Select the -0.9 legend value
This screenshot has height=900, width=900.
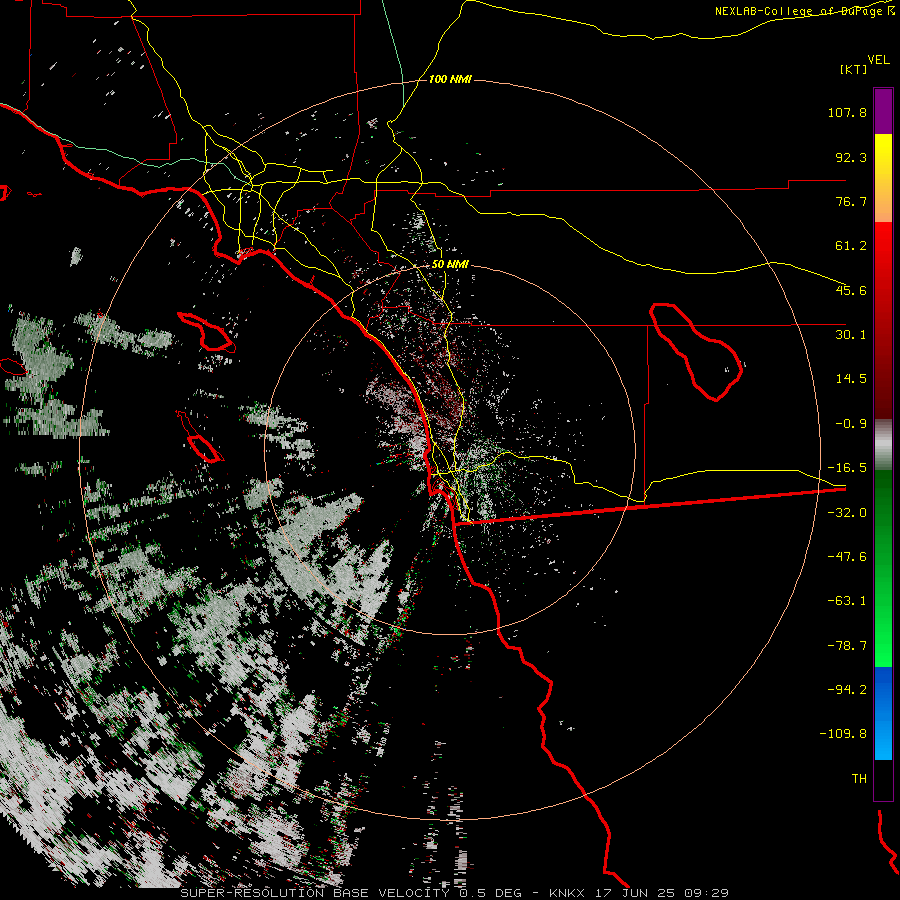click(x=851, y=424)
